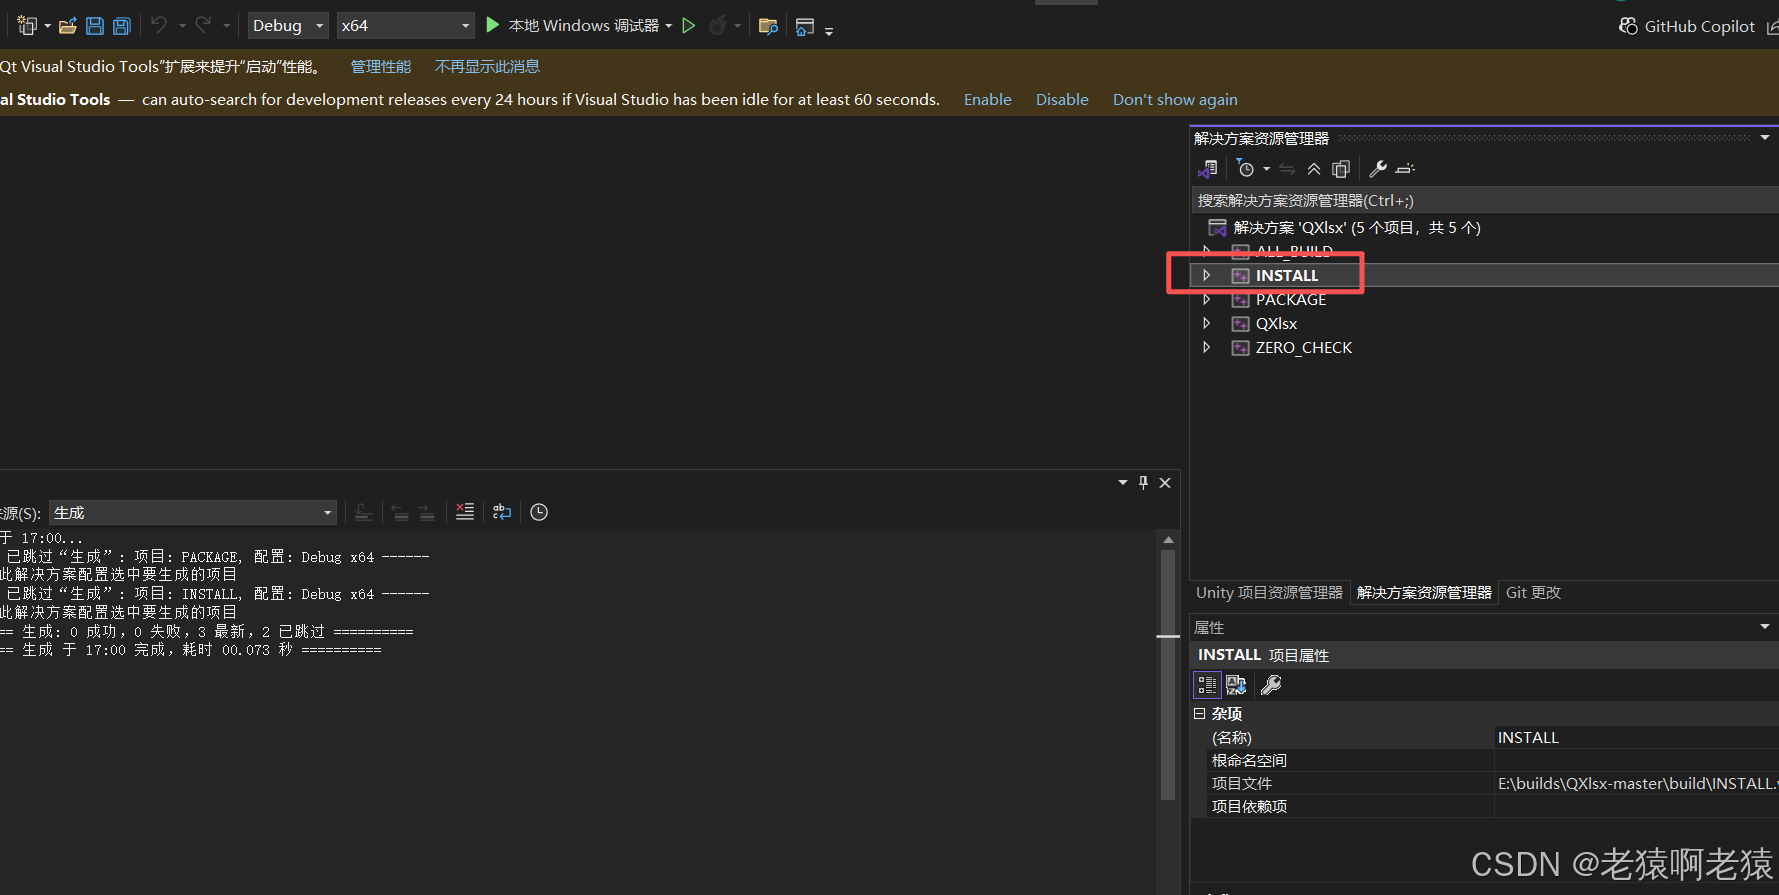Select solution 'QXlsx' root node
The image size is (1779, 895).
[x=1357, y=228]
